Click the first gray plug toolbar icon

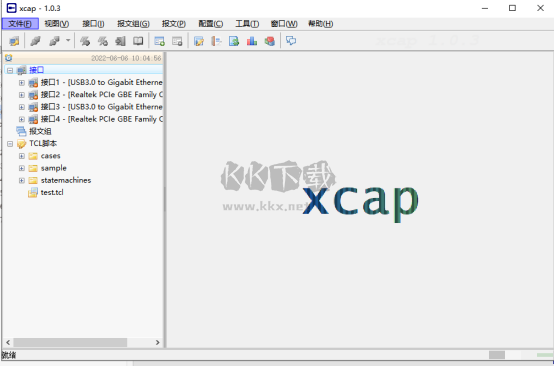35,41
